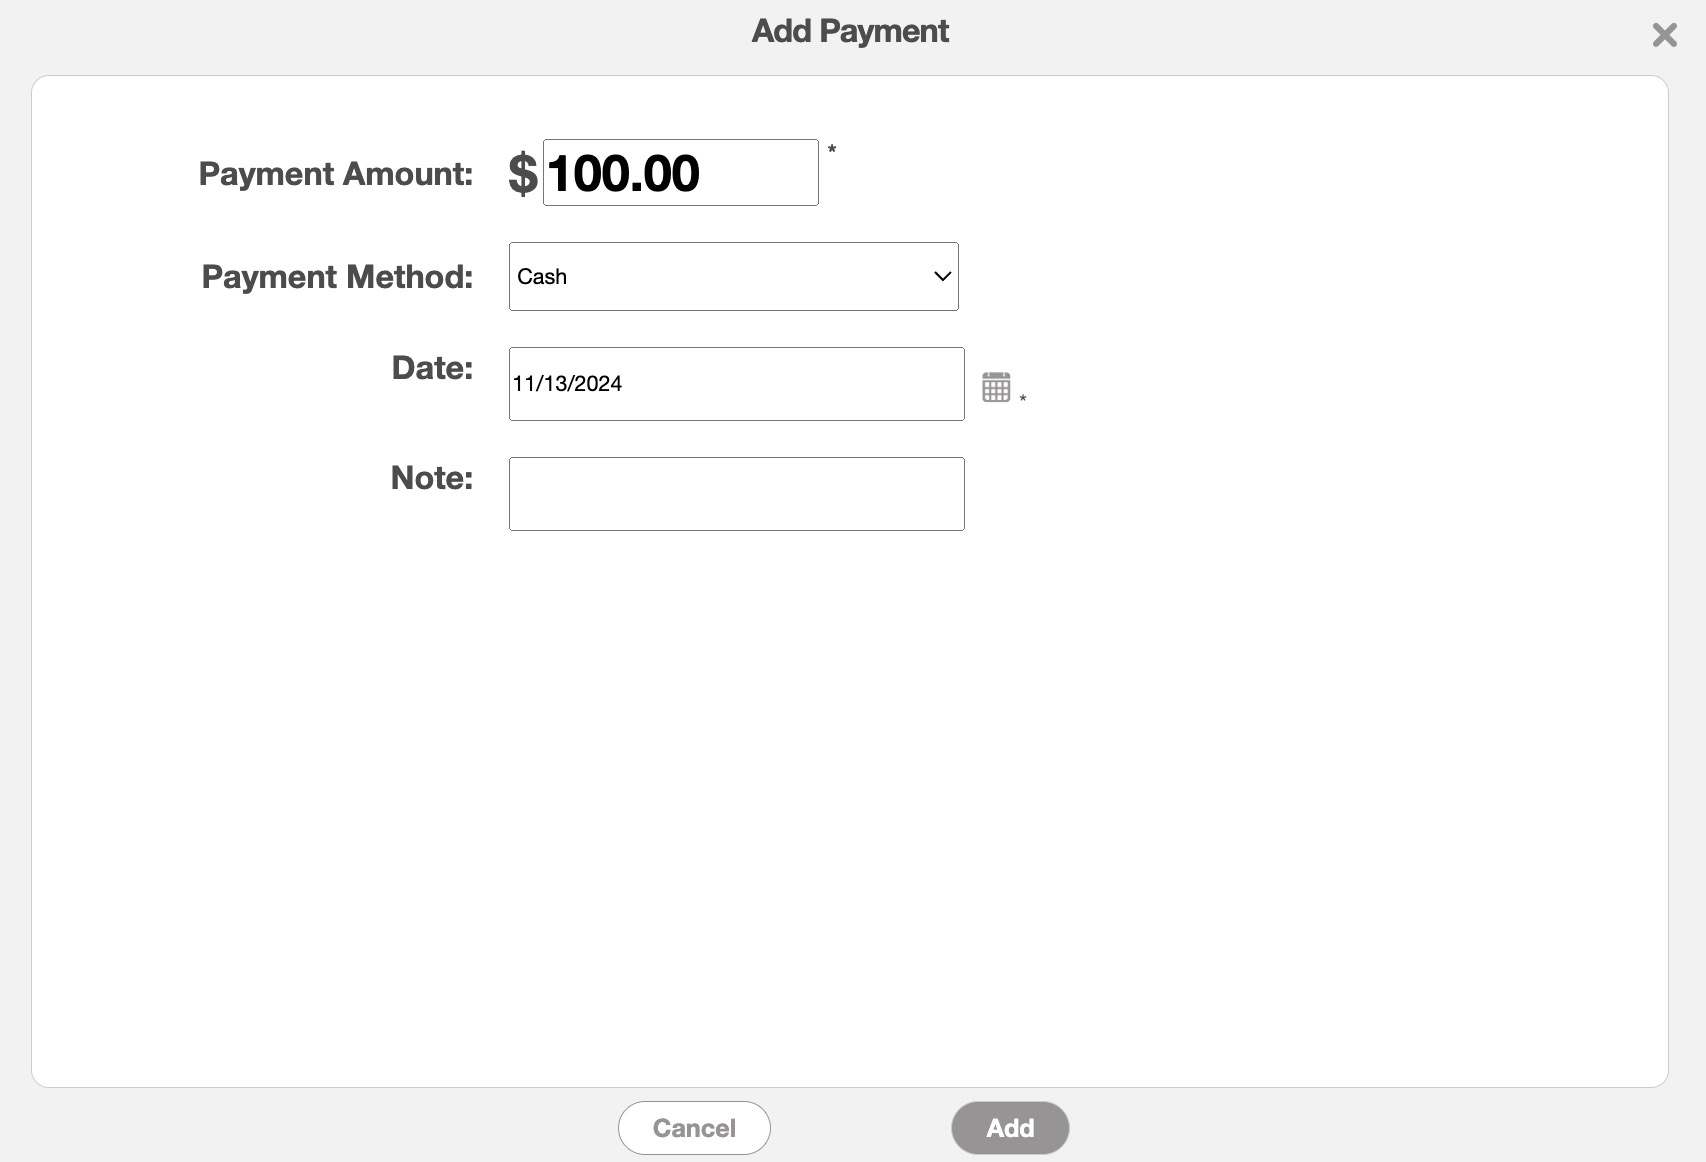Click the "Note:" label
The image size is (1706, 1162).
coord(431,478)
